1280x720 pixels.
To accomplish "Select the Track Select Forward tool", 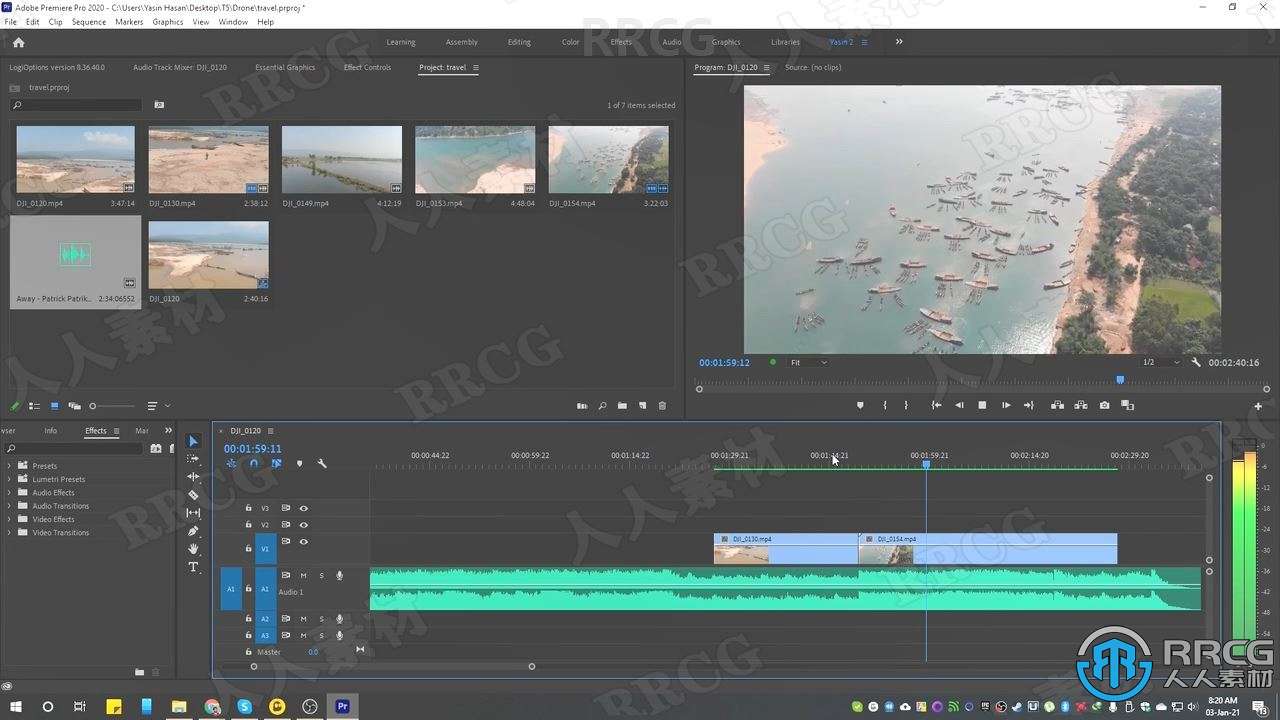I will tap(193, 459).
